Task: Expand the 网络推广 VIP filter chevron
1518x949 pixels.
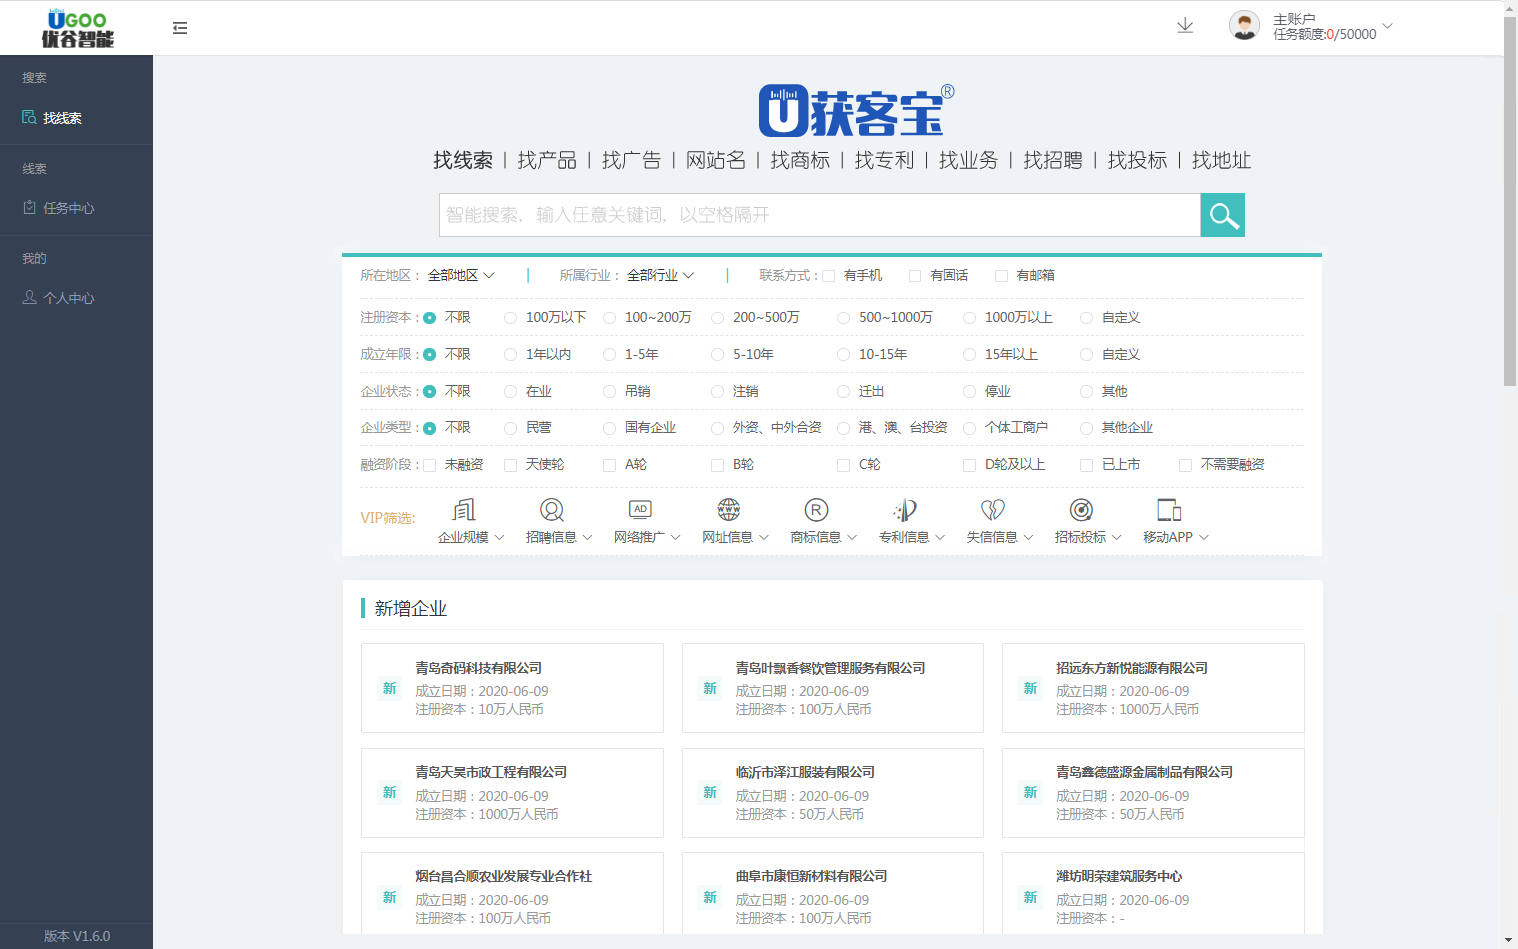Action: click(x=675, y=537)
